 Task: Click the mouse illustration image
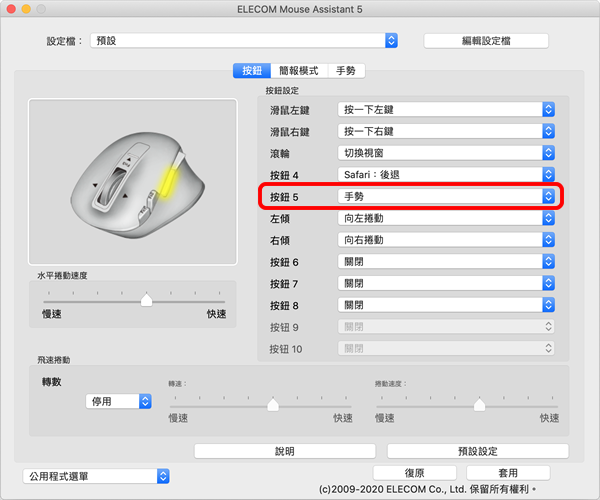click(133, 182)
